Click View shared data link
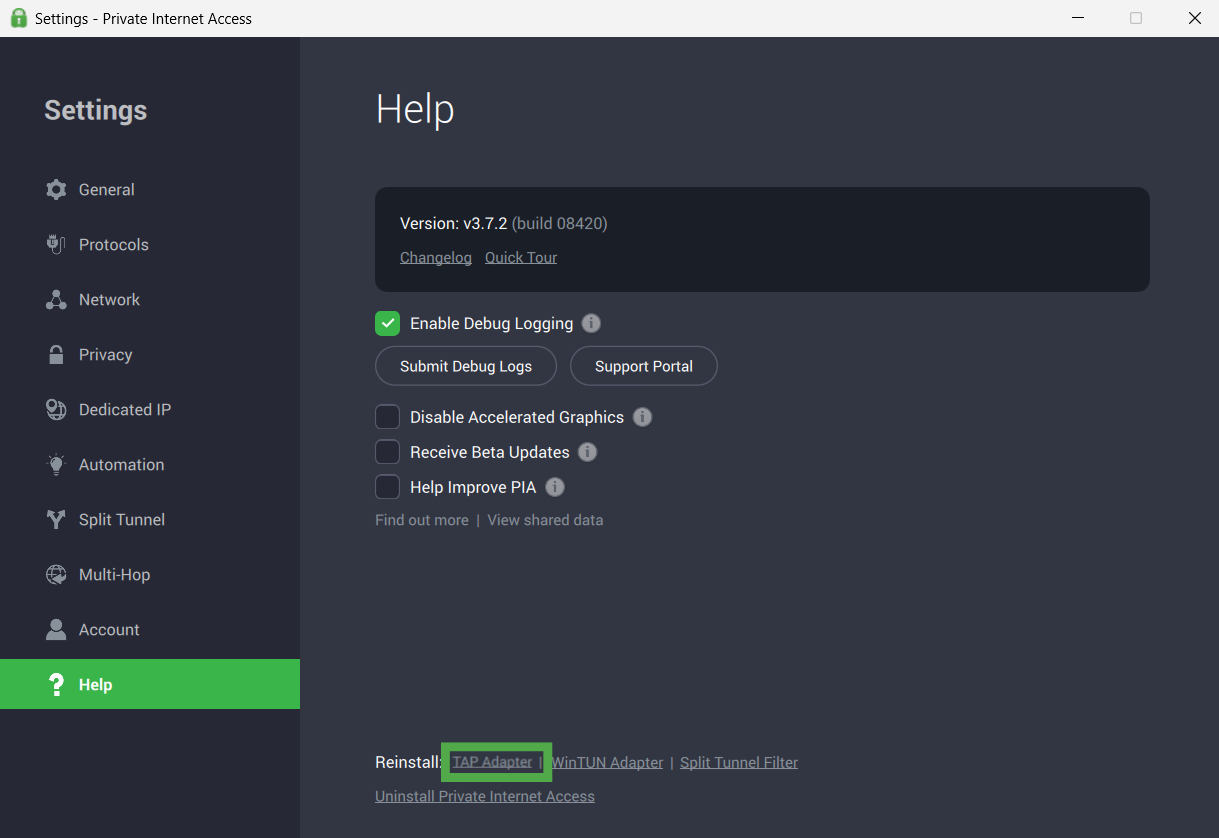This screenshot has width=1219, height=838. point(545,520)
